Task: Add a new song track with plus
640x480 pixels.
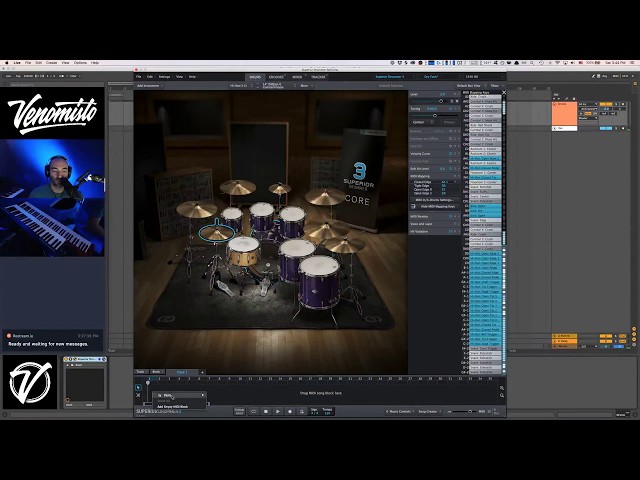Action: [x=202, y=372]
